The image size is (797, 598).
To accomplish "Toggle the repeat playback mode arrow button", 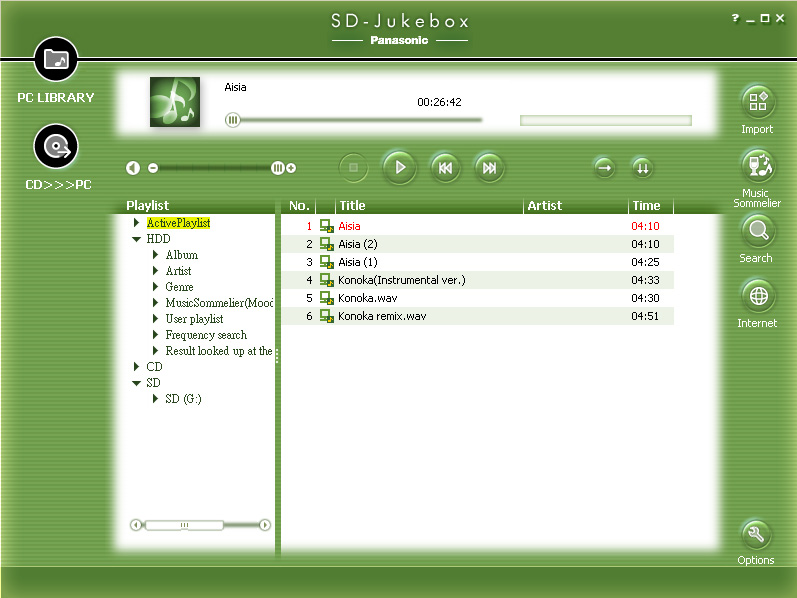I will (x=603, y=168).
